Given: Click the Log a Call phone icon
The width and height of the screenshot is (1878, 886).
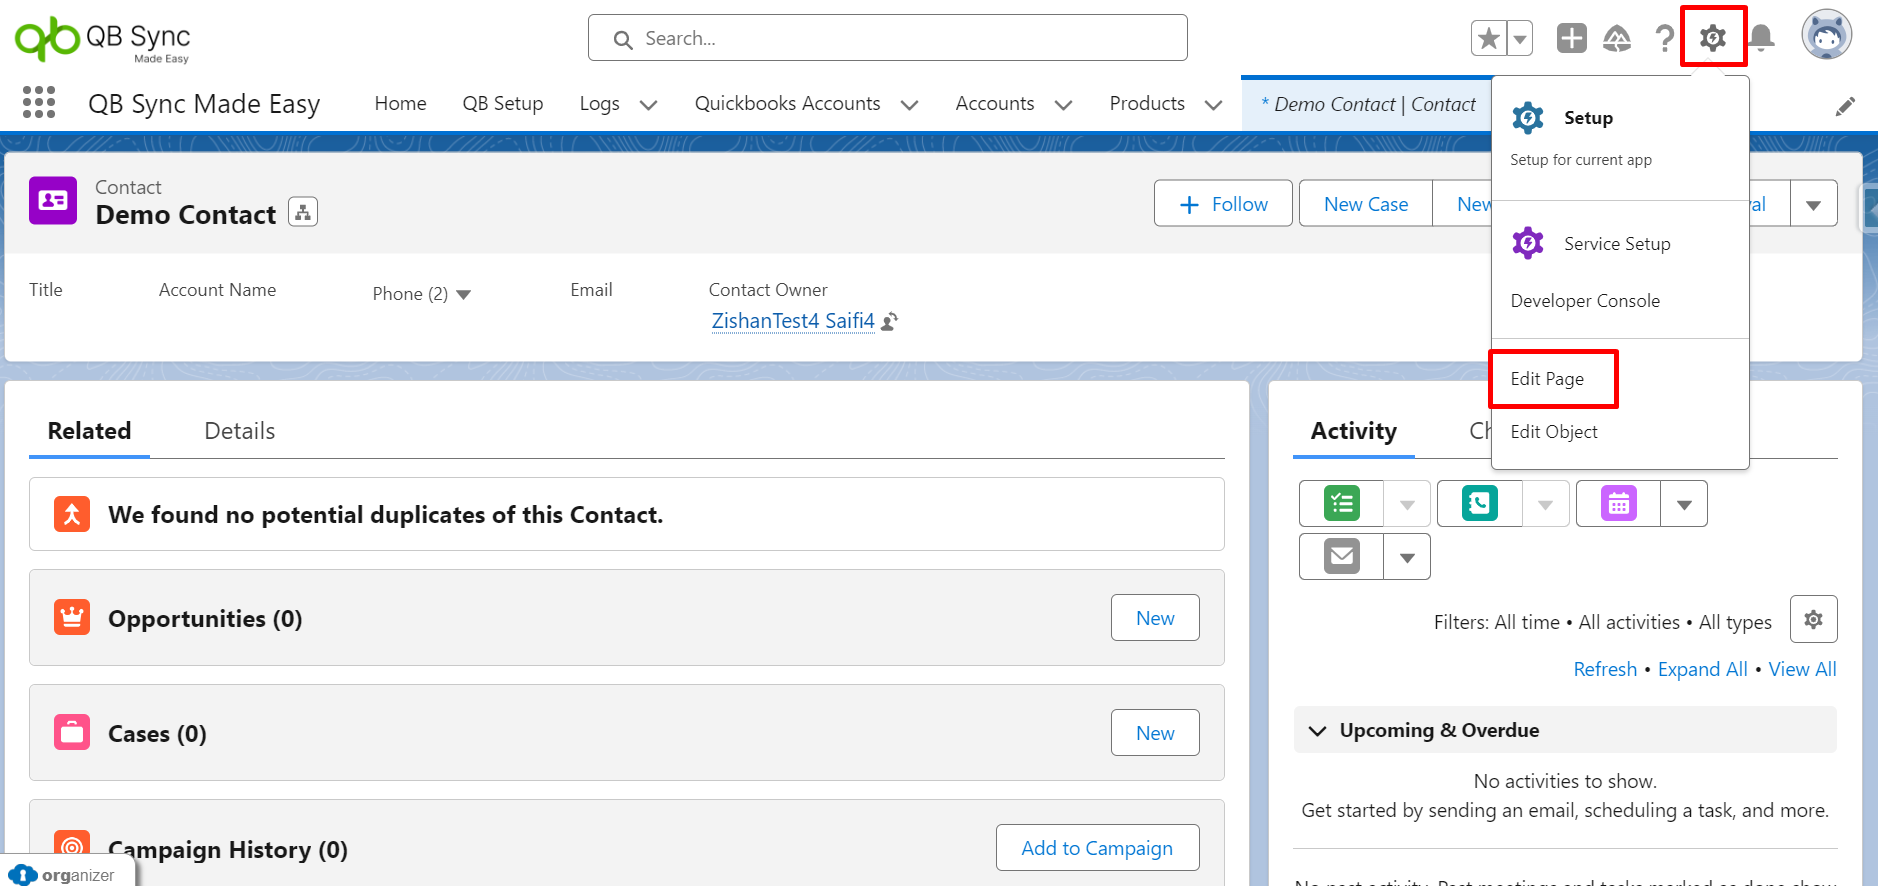Looking at the screenshot, I should tap(1479, 503).
